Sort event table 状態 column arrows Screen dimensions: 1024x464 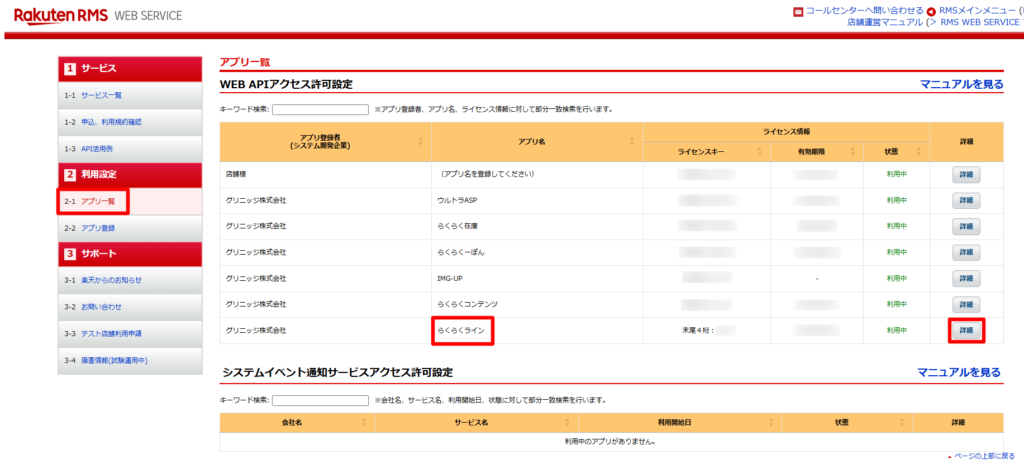pyautogui.click(x=902, y=423)
